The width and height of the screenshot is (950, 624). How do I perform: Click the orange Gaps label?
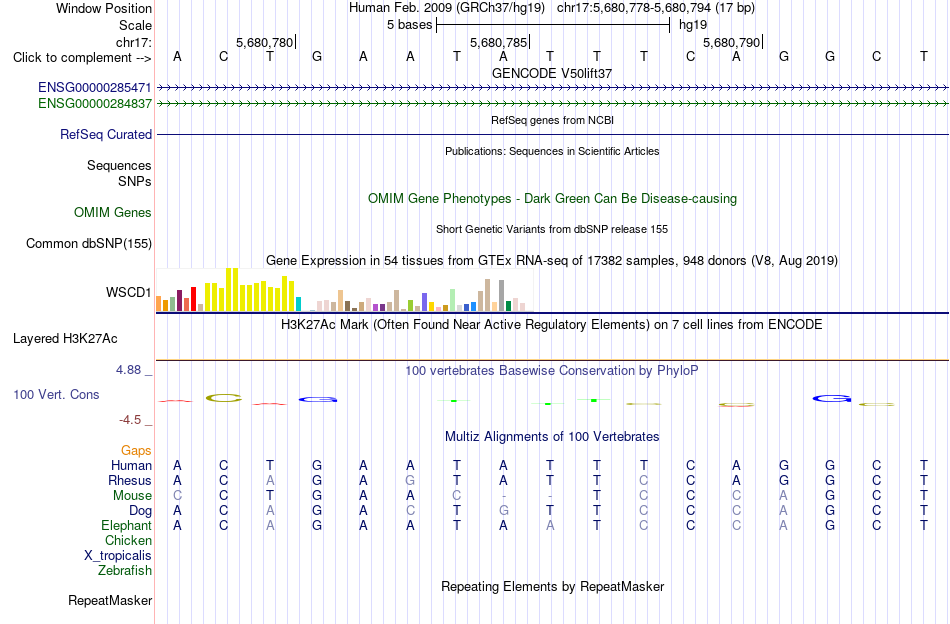click(x=136, y=451)
